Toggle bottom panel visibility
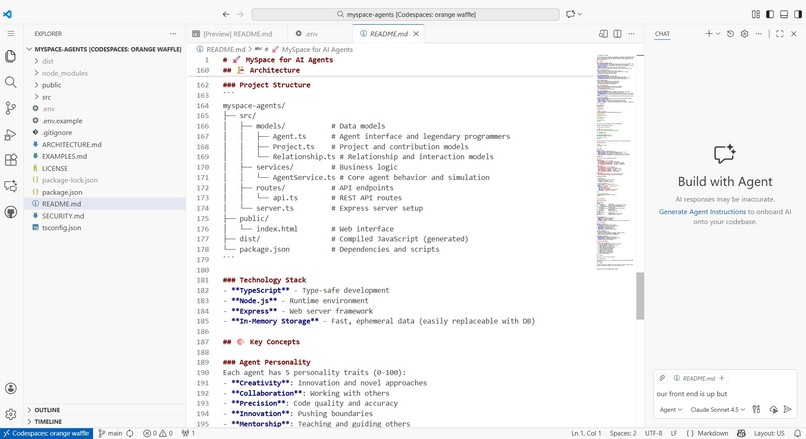Viewport: 806px width, 439px height. pos(784,14)
